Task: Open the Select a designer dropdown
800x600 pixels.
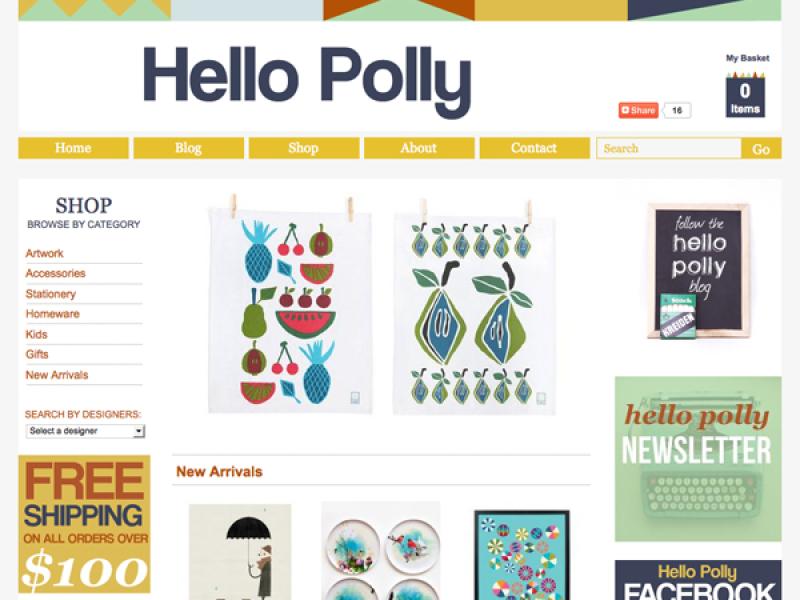Action: (x=85, y=431)
